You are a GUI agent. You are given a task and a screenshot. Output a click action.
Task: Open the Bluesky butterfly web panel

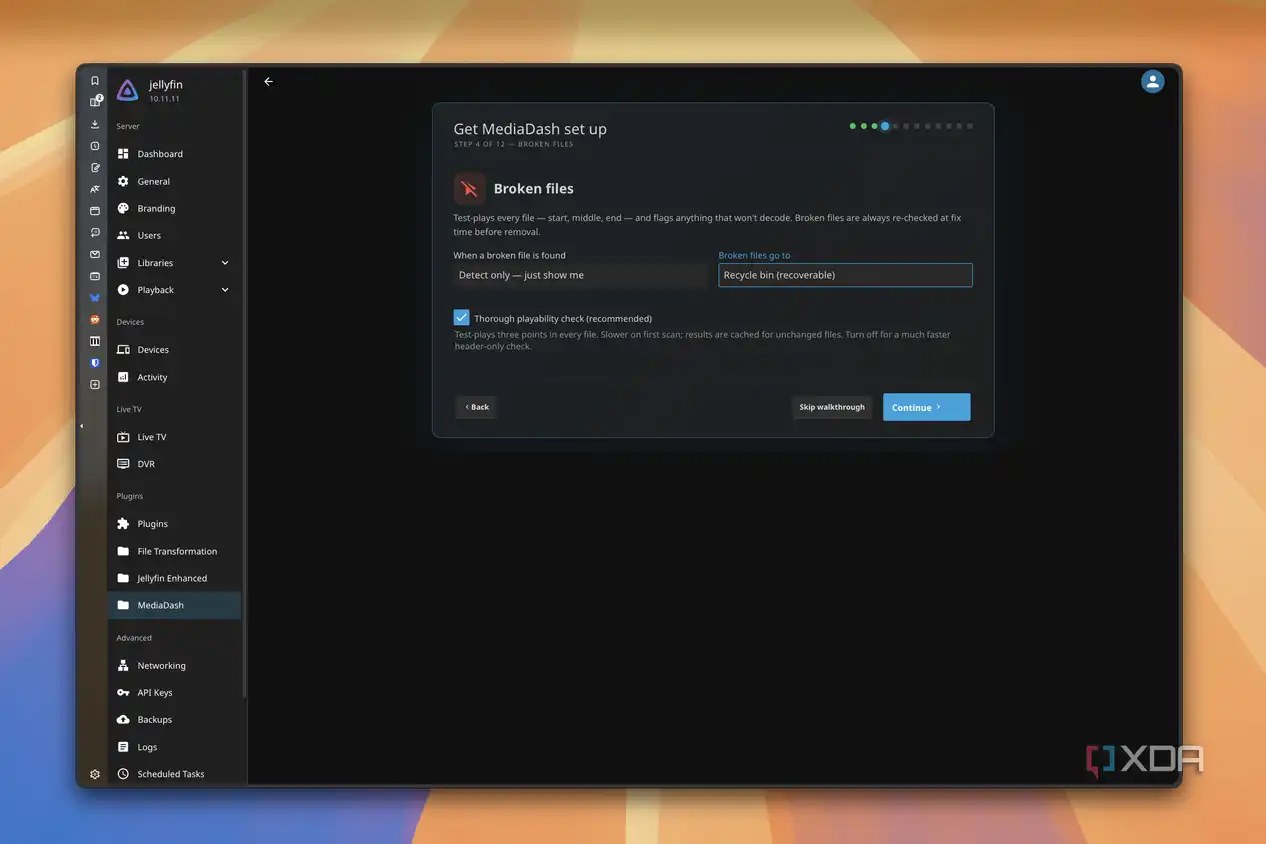95,298
